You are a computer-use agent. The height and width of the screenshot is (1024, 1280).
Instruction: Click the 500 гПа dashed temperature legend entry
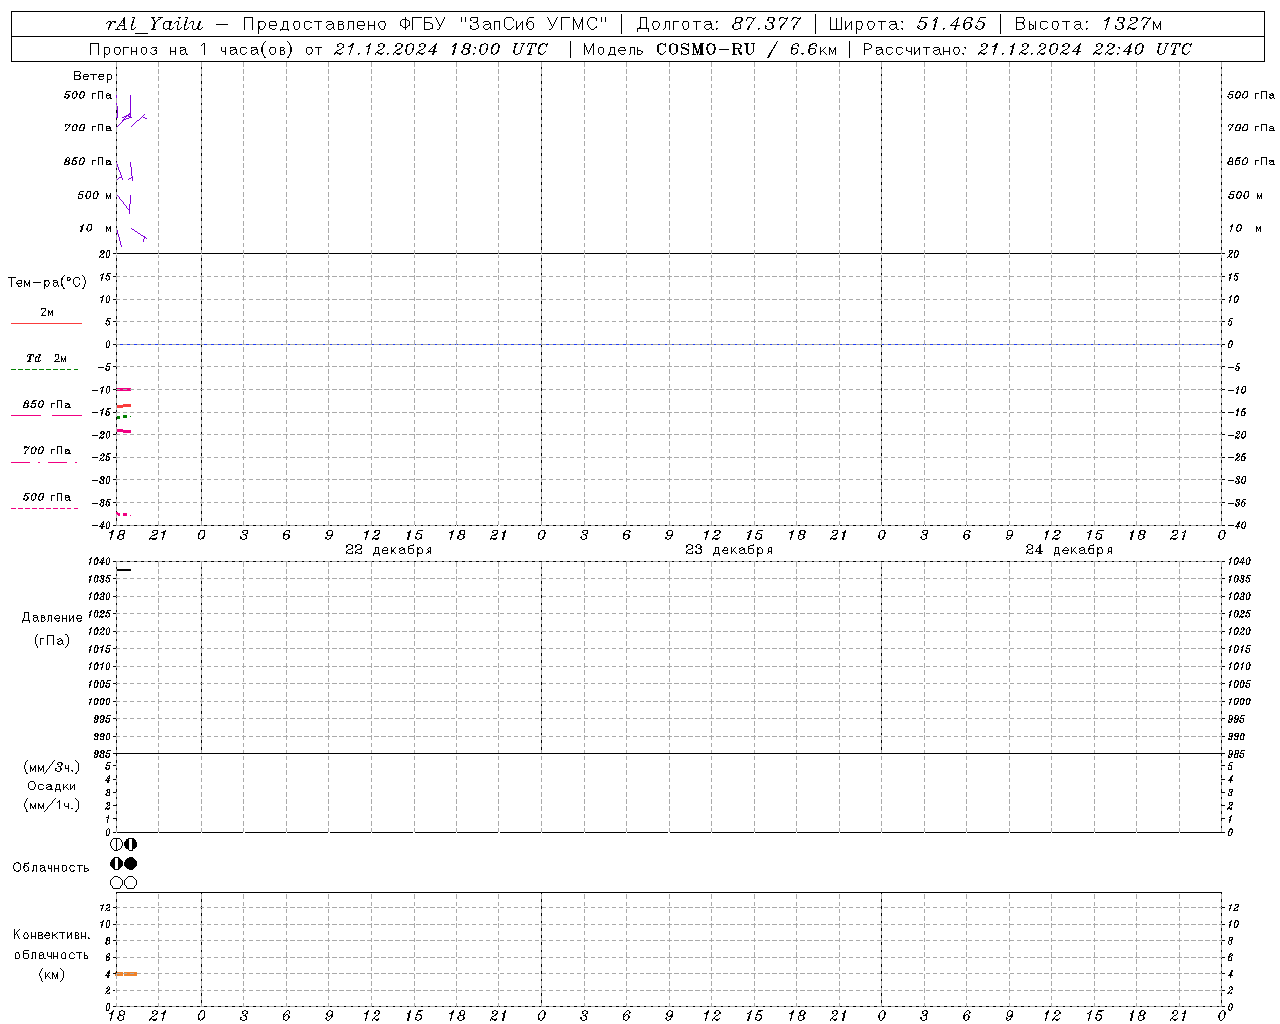45,502
